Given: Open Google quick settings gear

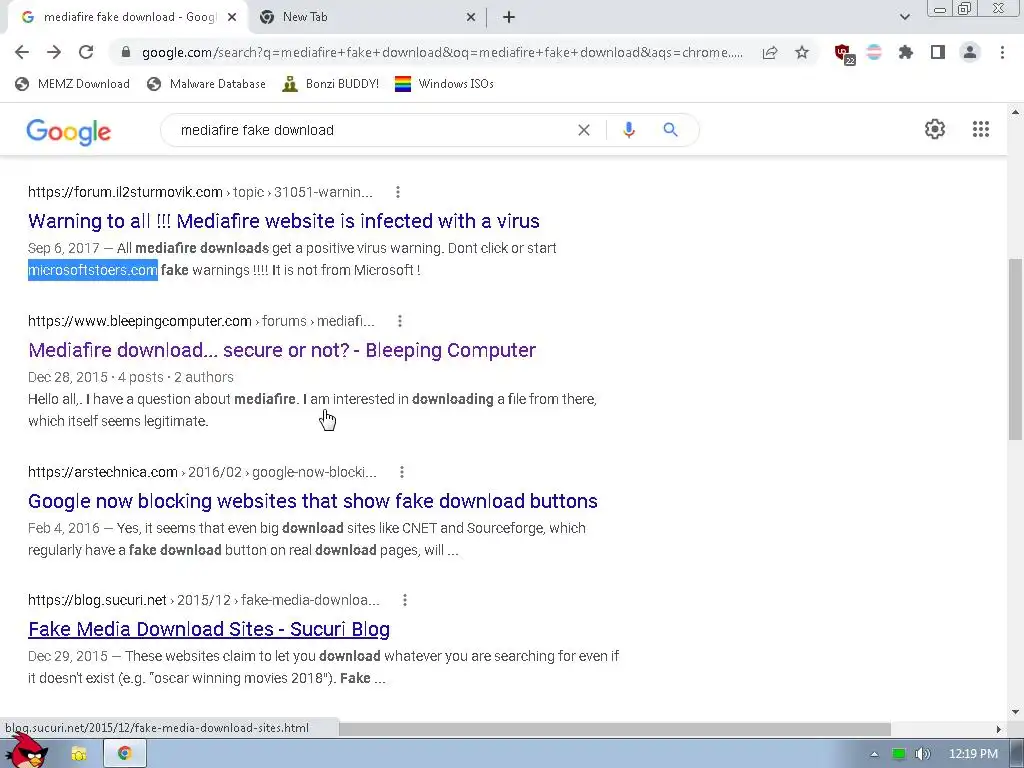Looking at the screenshot, I should click(x=935, y=129).
